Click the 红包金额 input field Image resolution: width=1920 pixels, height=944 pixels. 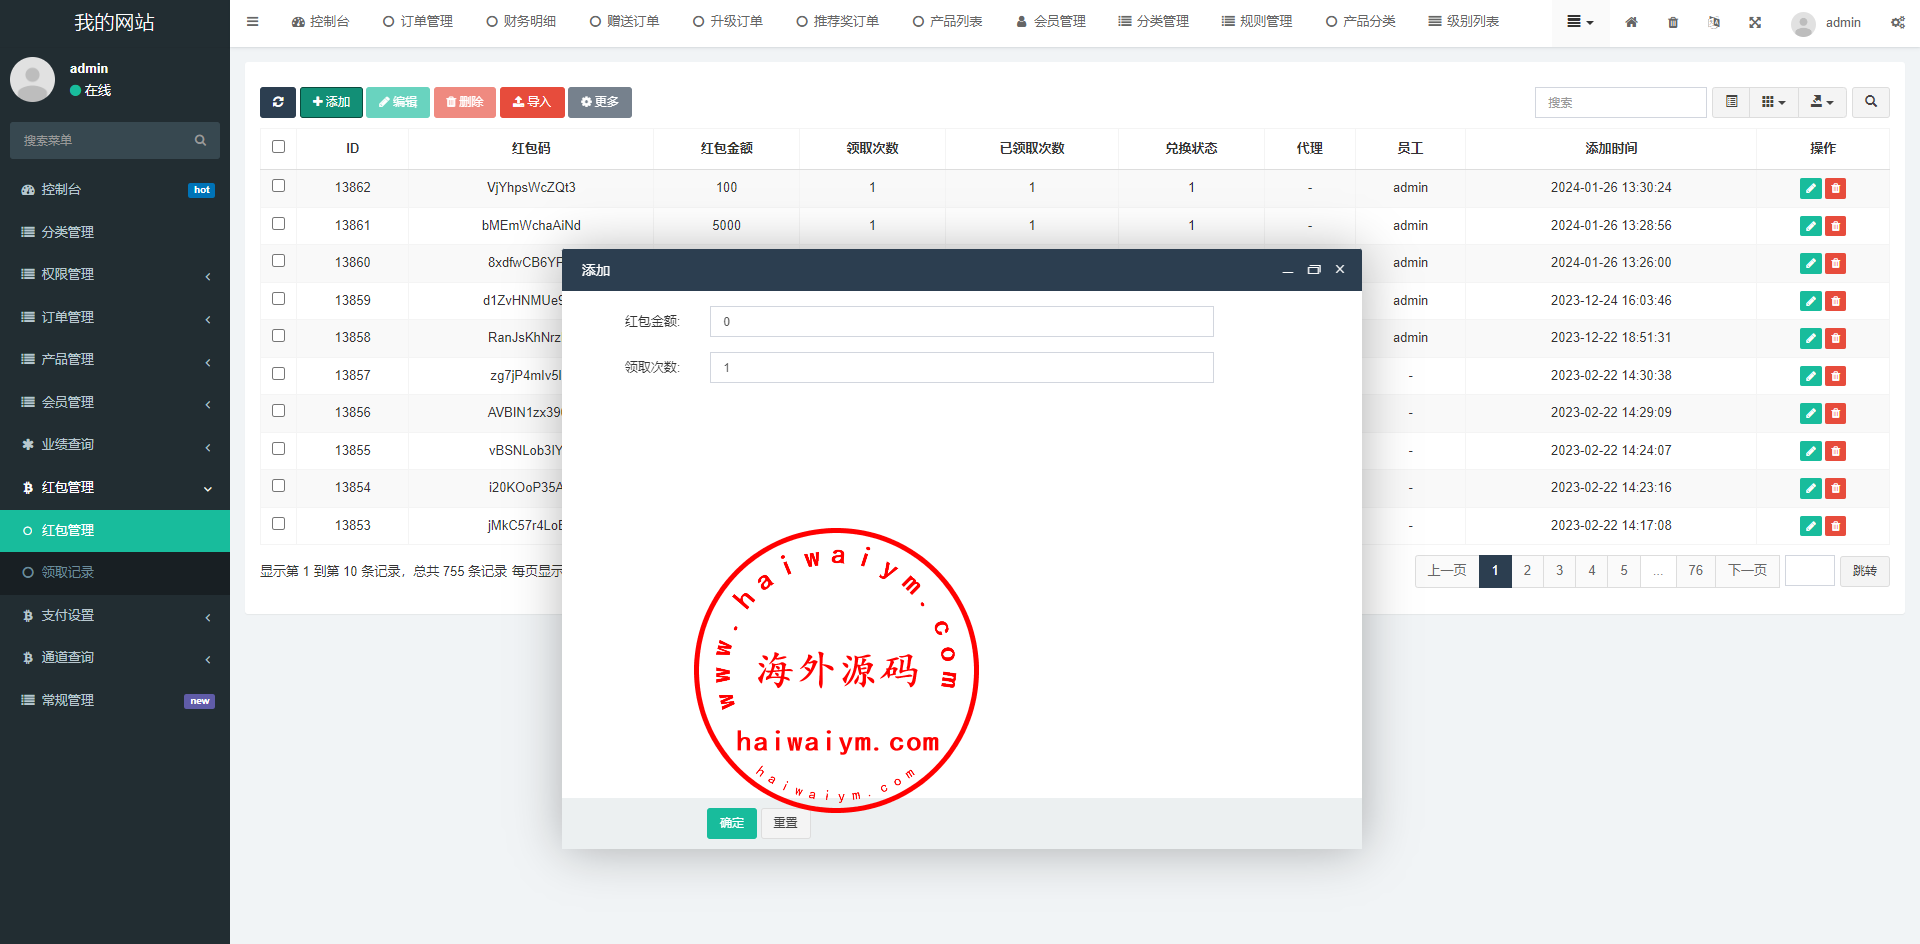(x=961, y=322)
